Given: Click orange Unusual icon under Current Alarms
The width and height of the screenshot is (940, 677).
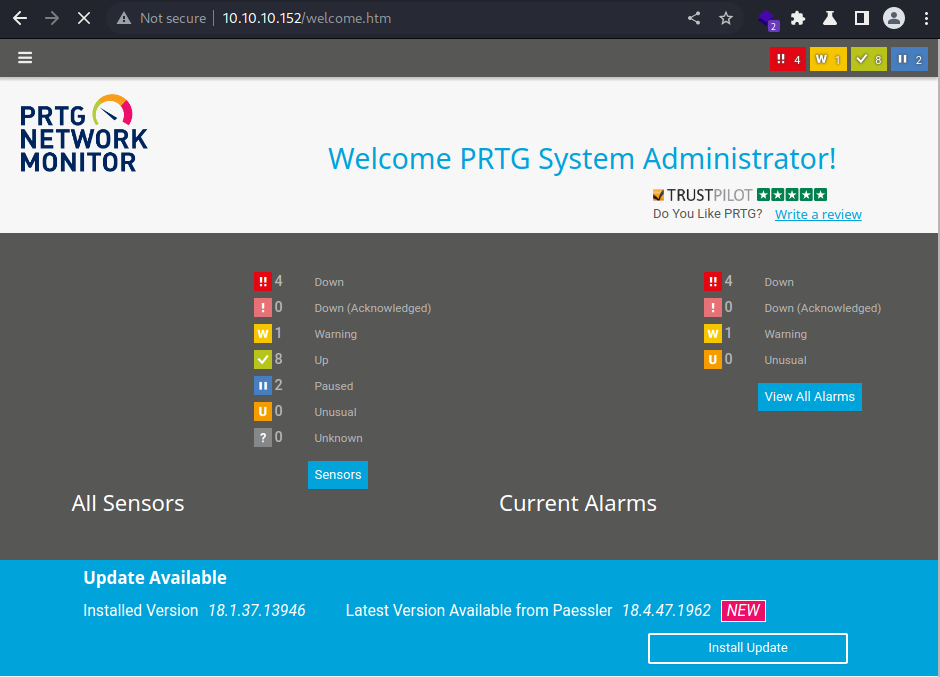Looking at the screenshot, I should point(712,359).
